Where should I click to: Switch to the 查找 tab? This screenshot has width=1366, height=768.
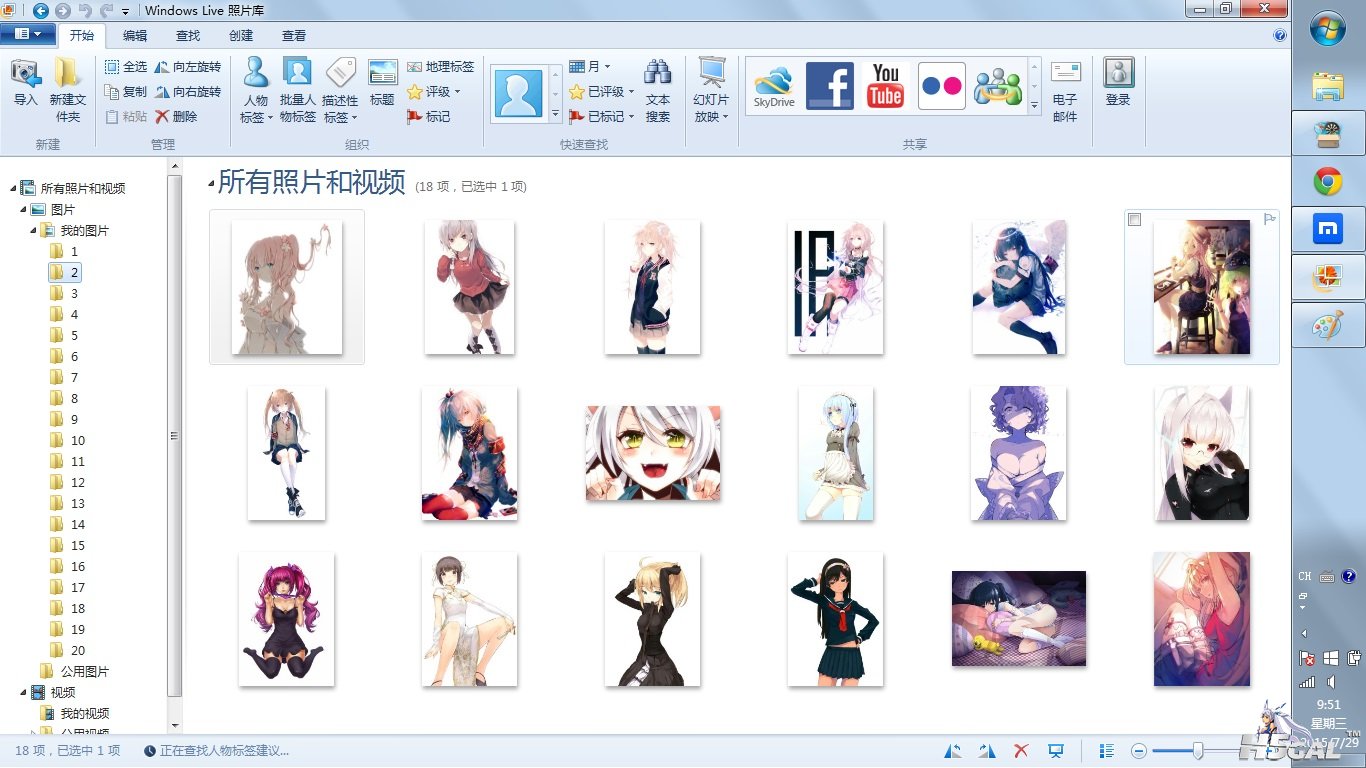click(188, 35)
